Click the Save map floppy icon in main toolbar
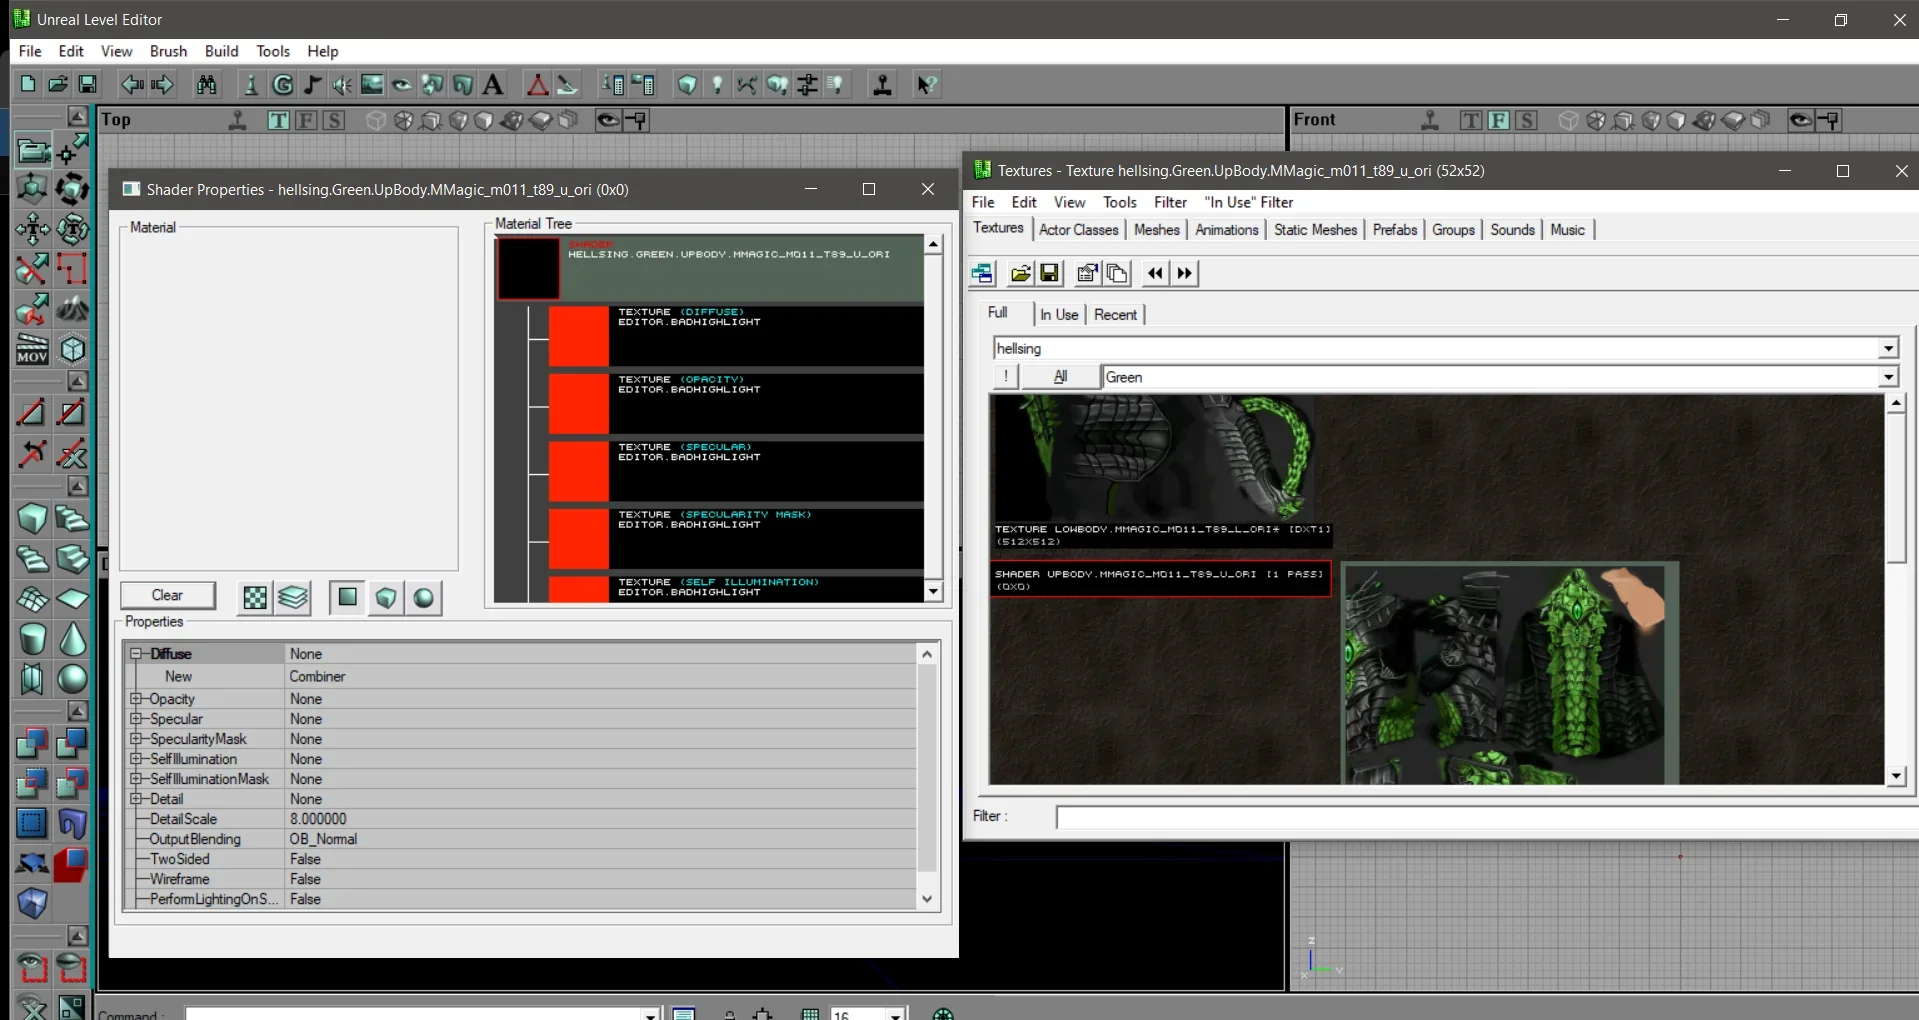 click(88, 85)
